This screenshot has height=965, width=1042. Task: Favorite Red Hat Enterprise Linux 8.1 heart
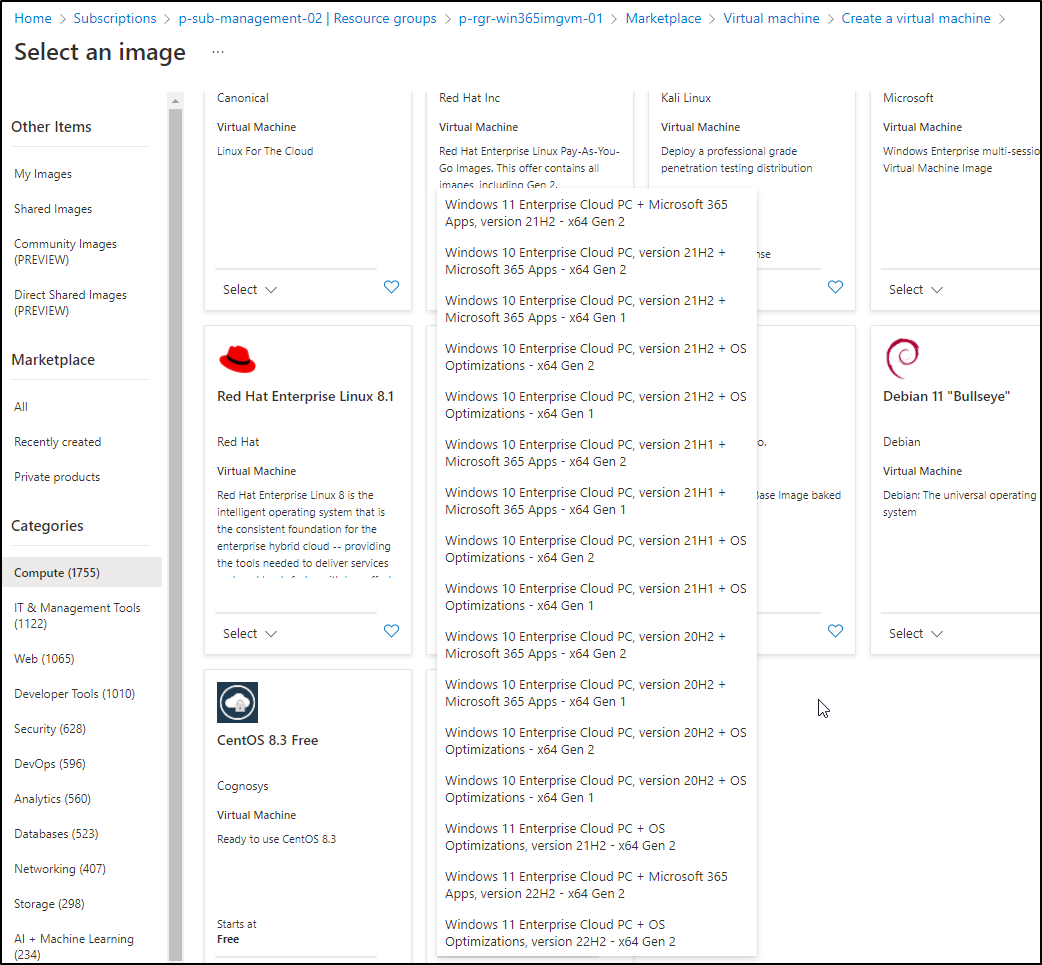391,631
